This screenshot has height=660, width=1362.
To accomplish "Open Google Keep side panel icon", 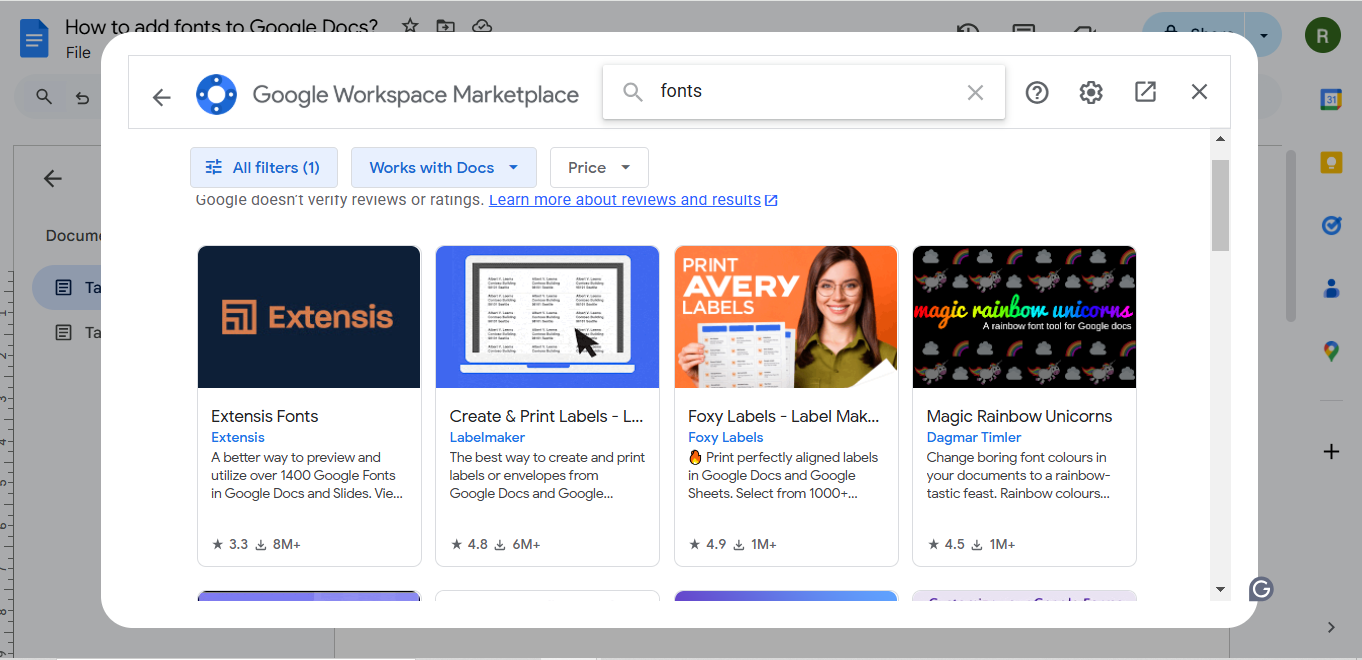I will [x=1331, y=163].
